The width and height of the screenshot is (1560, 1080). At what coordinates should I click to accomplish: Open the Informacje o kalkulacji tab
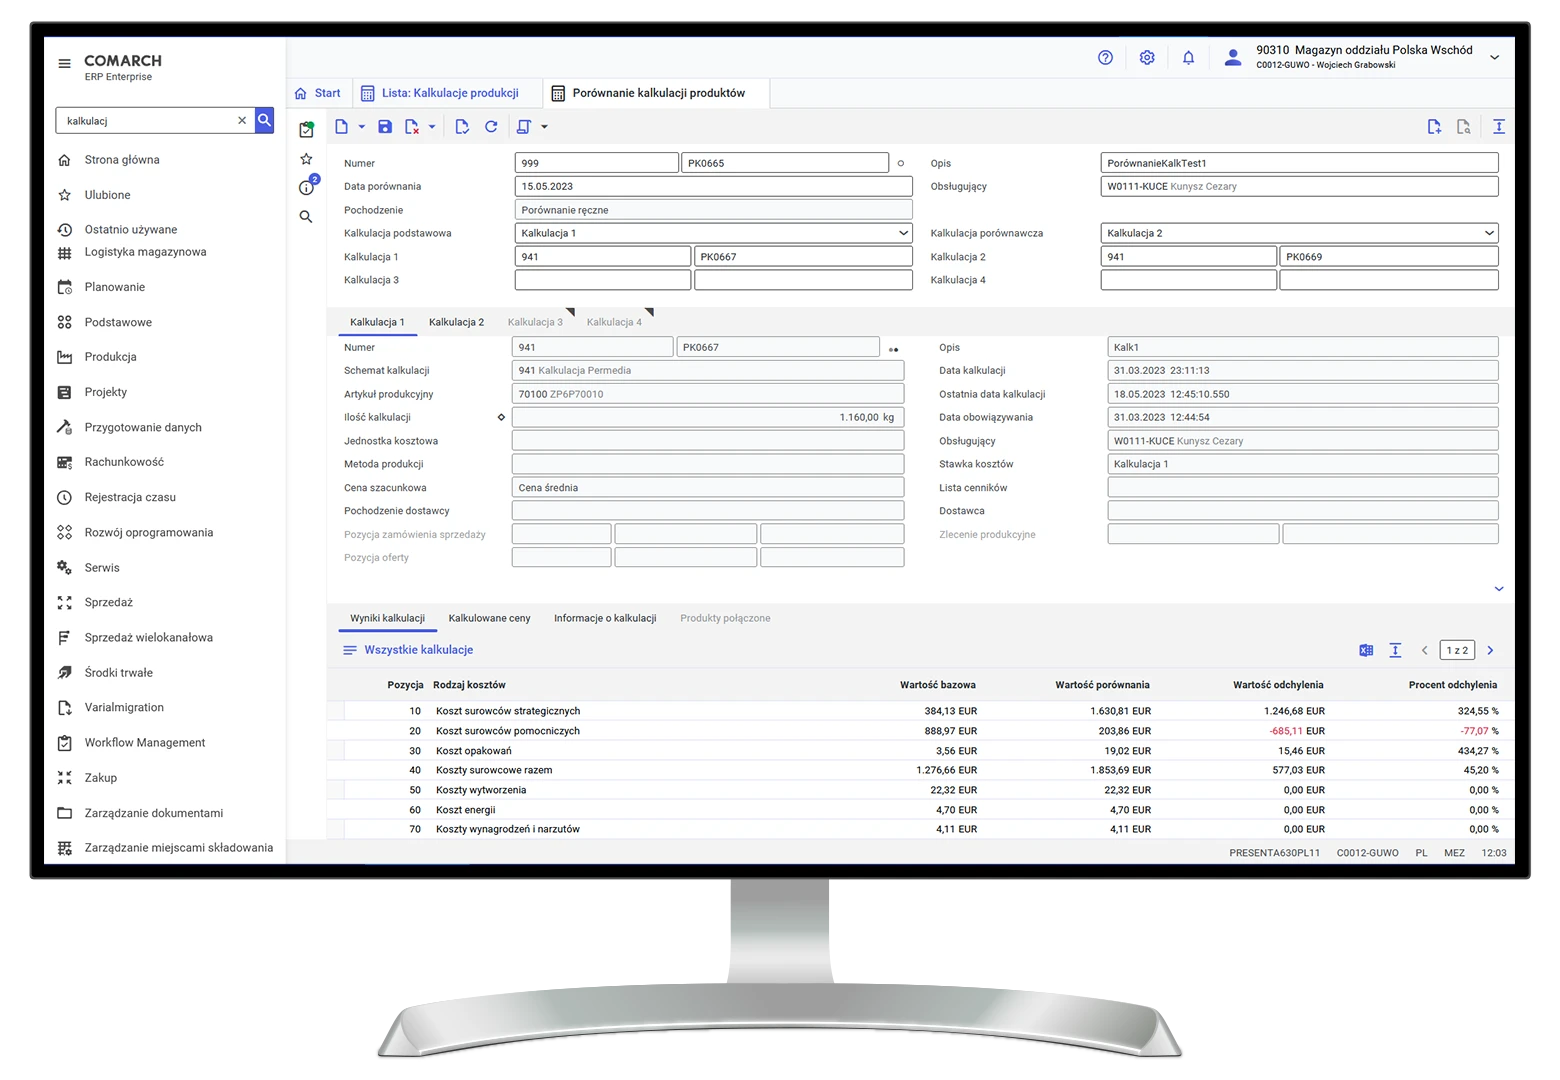605,618
